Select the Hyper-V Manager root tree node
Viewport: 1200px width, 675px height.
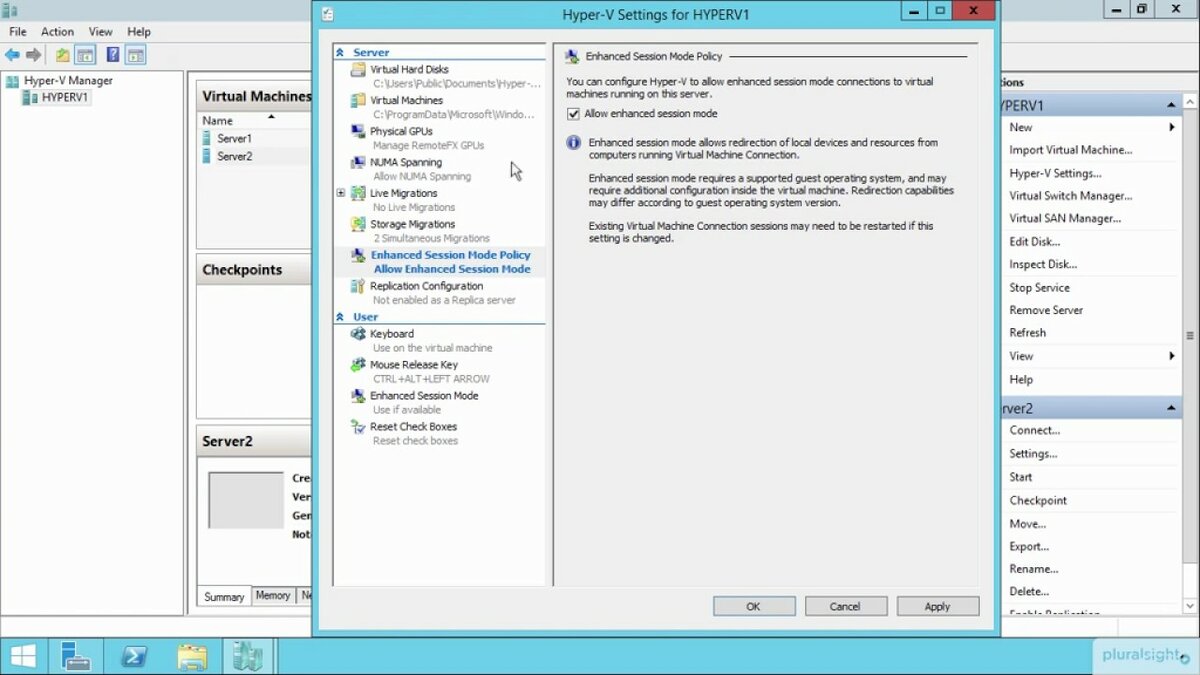(68, 81)
